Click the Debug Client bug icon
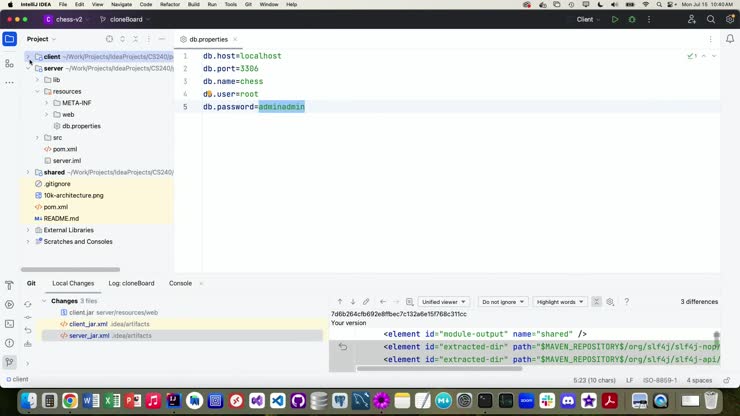The image size is (740, 416). click(632, 19)
